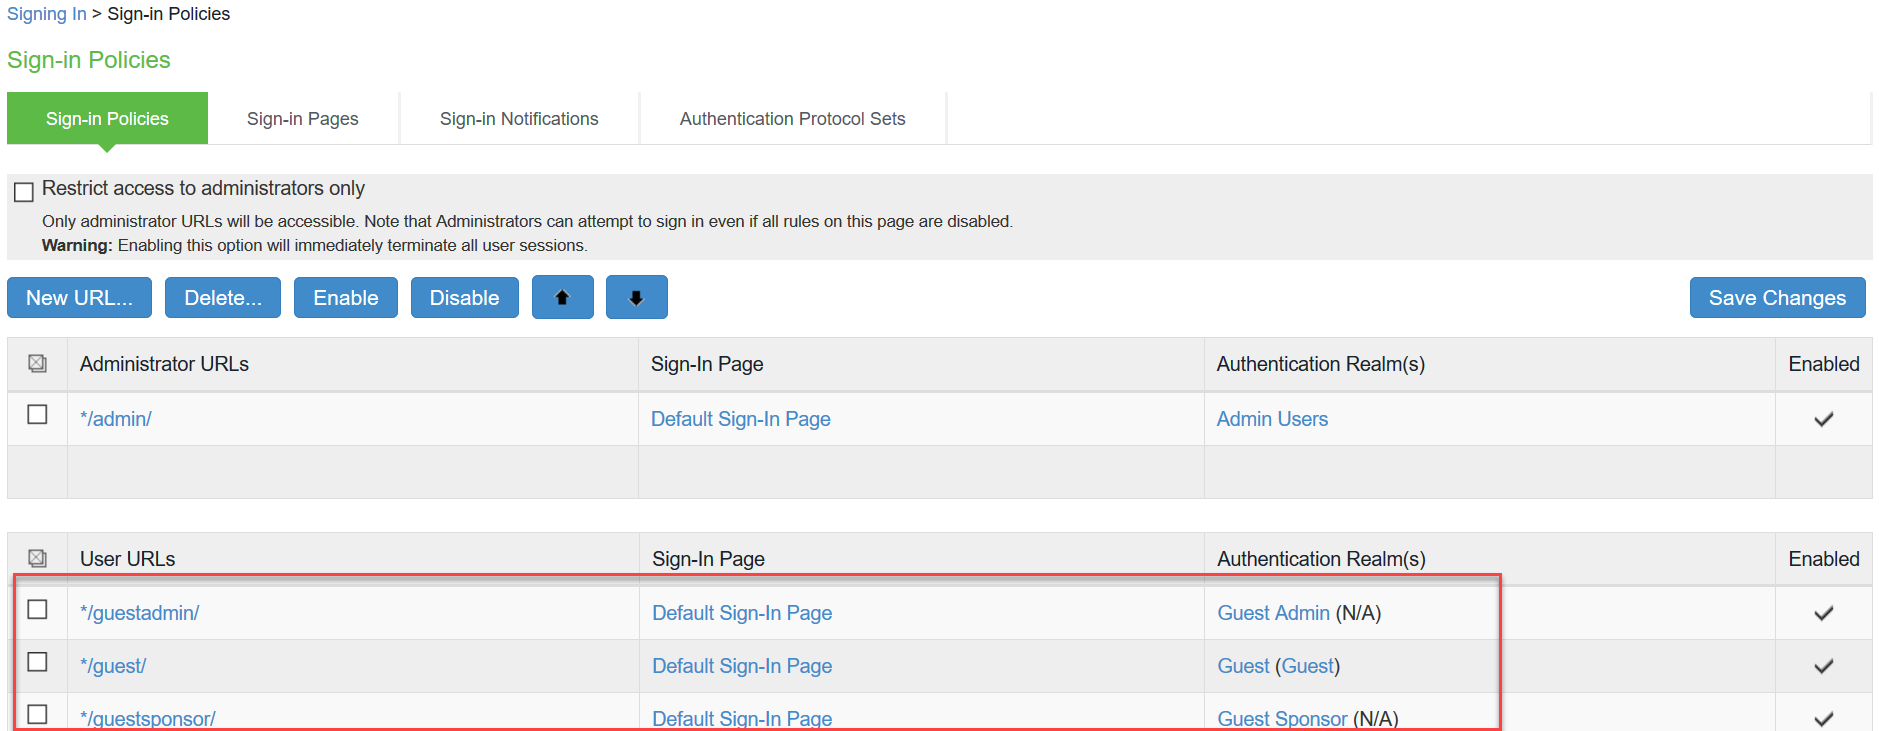The image size is (1879, 731).
Task: Open the */admin/ URL link
Action: (116, 419)
